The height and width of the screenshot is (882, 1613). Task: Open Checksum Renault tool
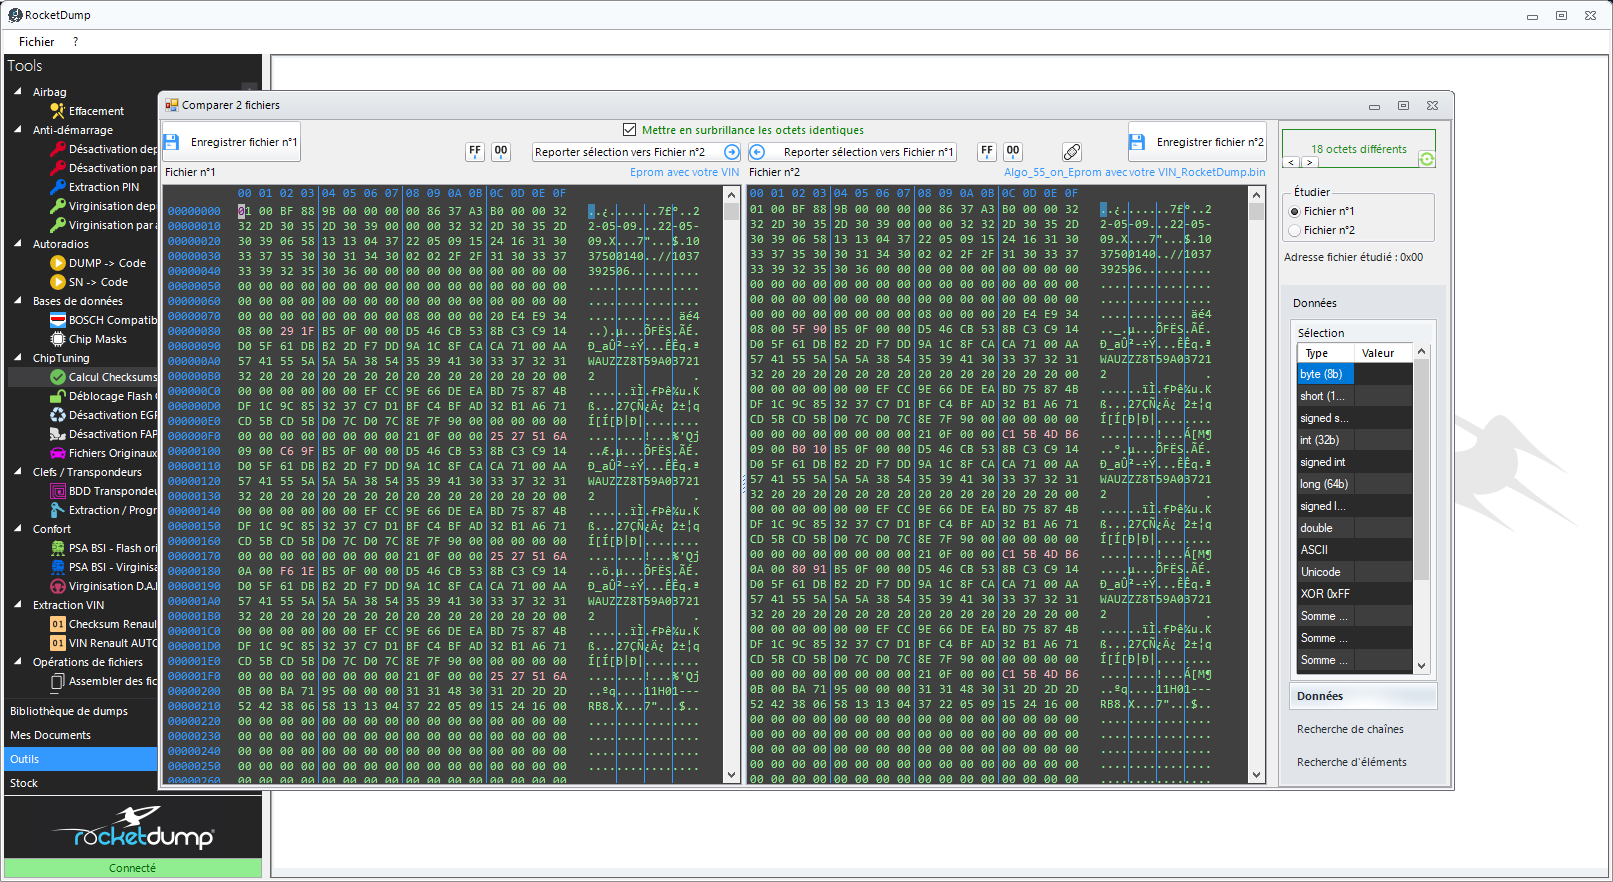coord(104,624)
